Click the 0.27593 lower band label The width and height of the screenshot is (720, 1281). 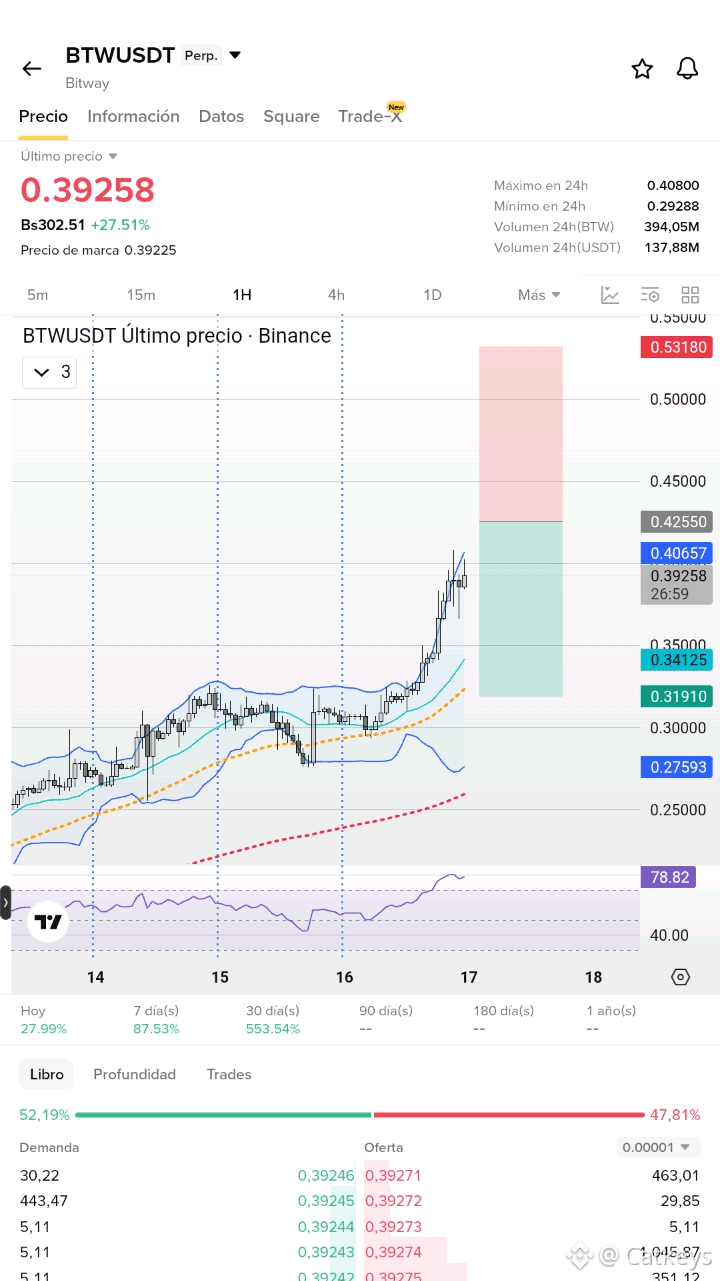[677, 768]
